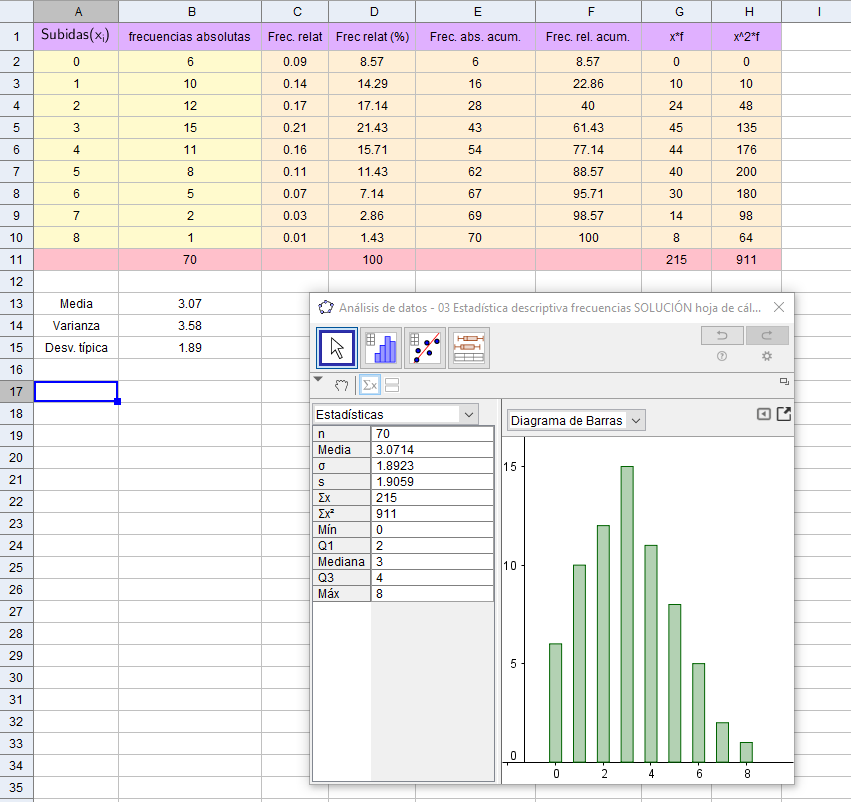Screen dimensions: 851x802
Task: Open Two Variable Regression Analysis tool
Action: pyautogui.click(x=425, y=348)
